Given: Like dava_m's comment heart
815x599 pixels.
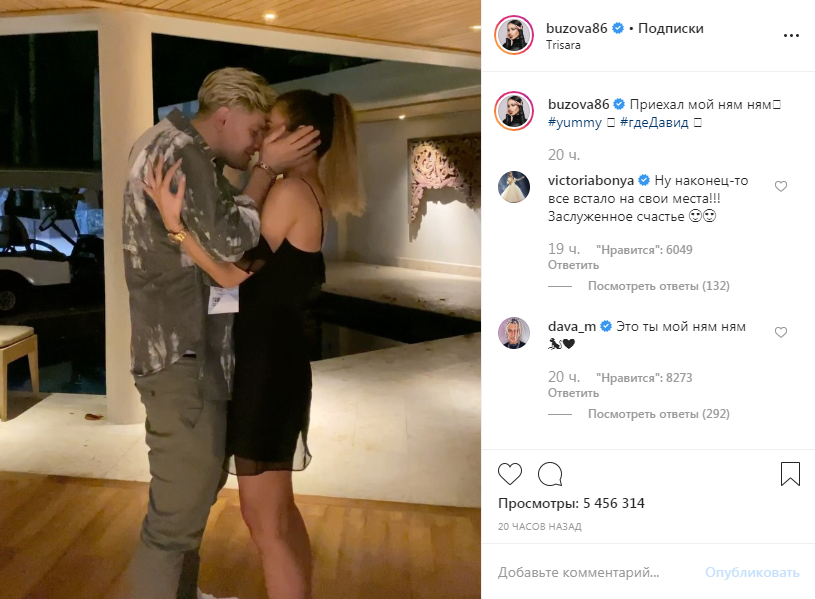Looking at the screenshot, I should pyautogui.click(x=781, y=332).
